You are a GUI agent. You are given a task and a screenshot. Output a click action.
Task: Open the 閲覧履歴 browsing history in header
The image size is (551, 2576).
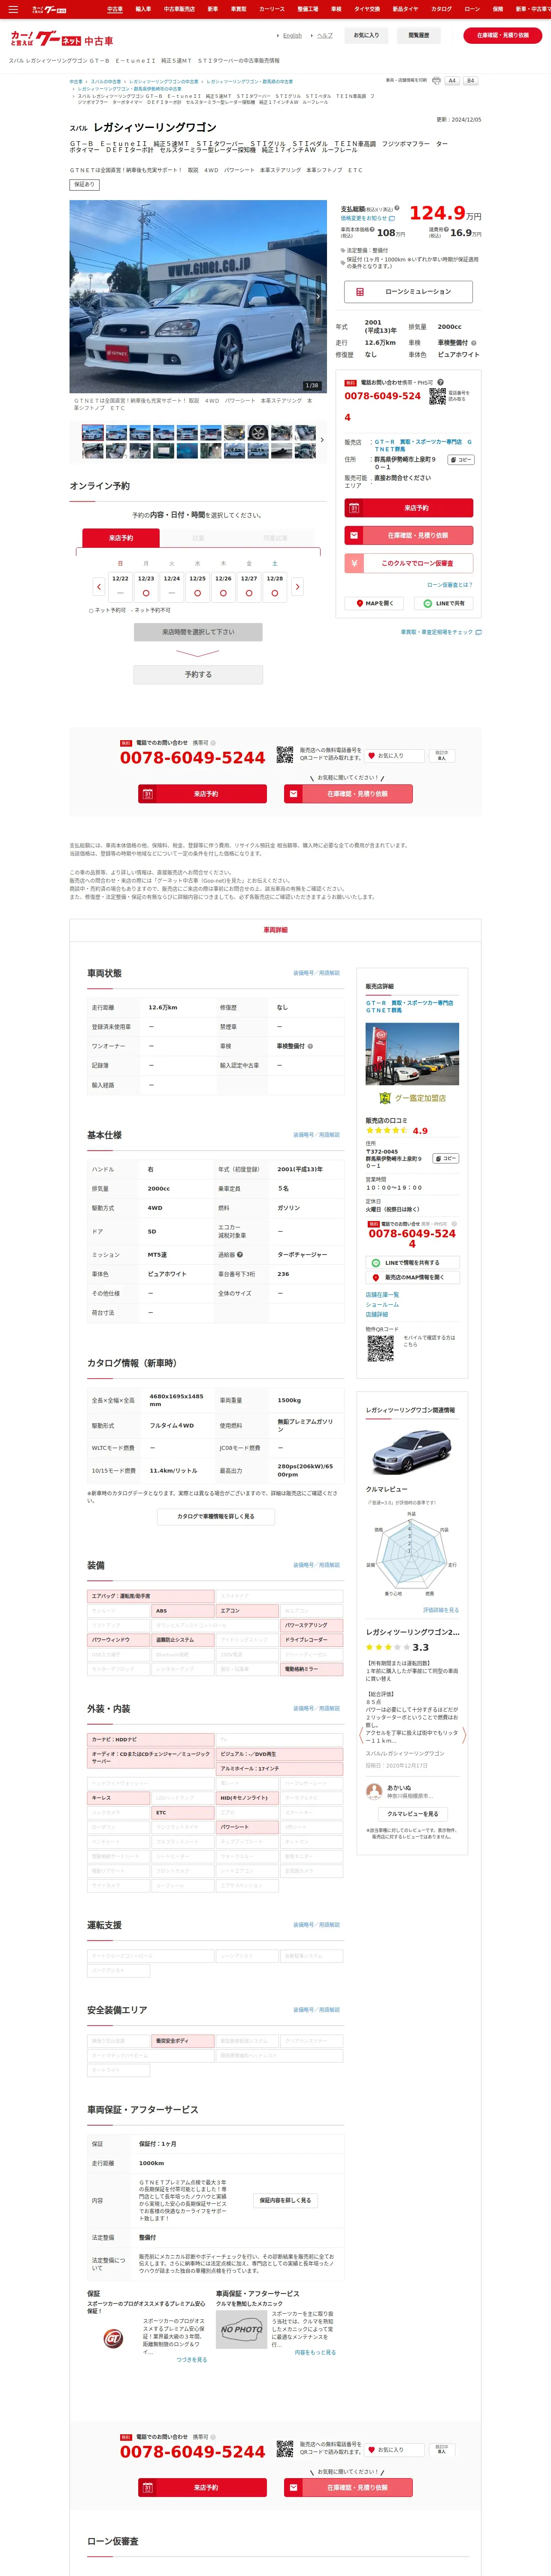tap(419, 35)
